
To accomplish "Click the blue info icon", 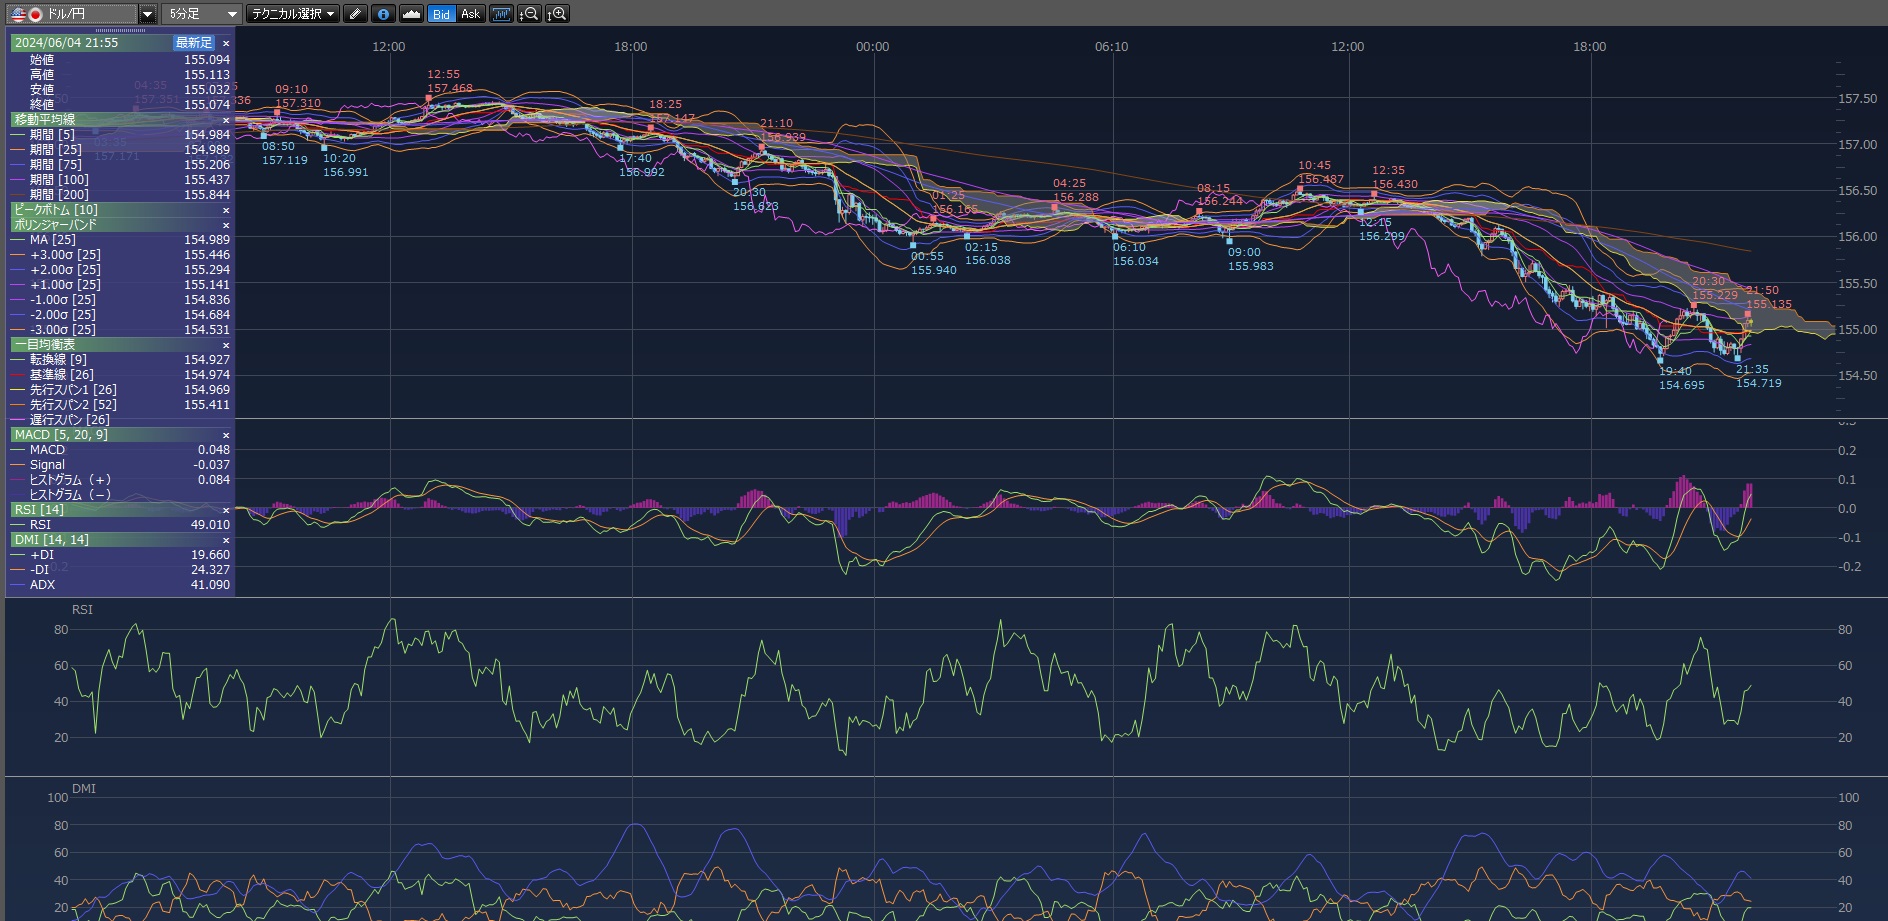I will click(x=383, y=14).
